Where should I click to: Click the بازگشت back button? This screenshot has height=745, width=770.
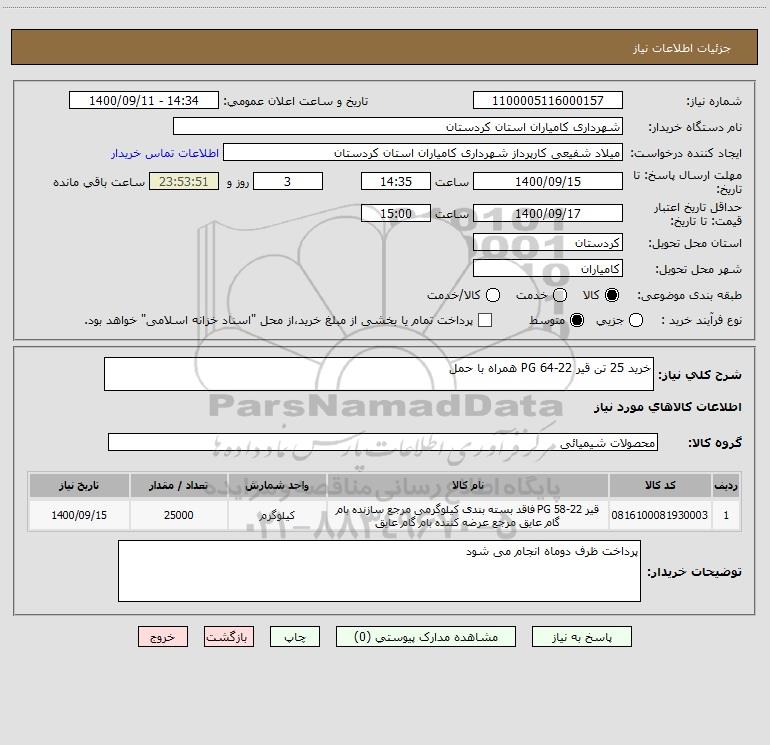(229, 637)
